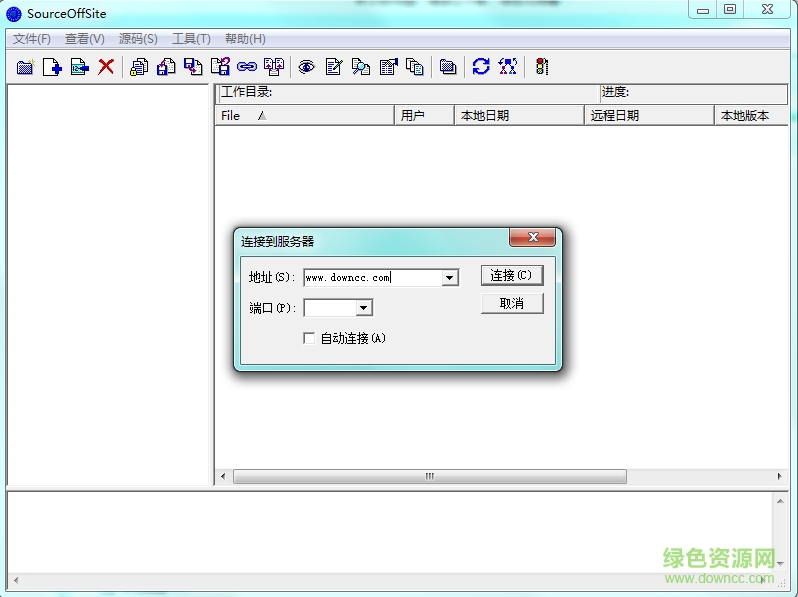798x597 pixels.
Task: Click the branch files toolbar icon
Action: [x=274, y=67]
